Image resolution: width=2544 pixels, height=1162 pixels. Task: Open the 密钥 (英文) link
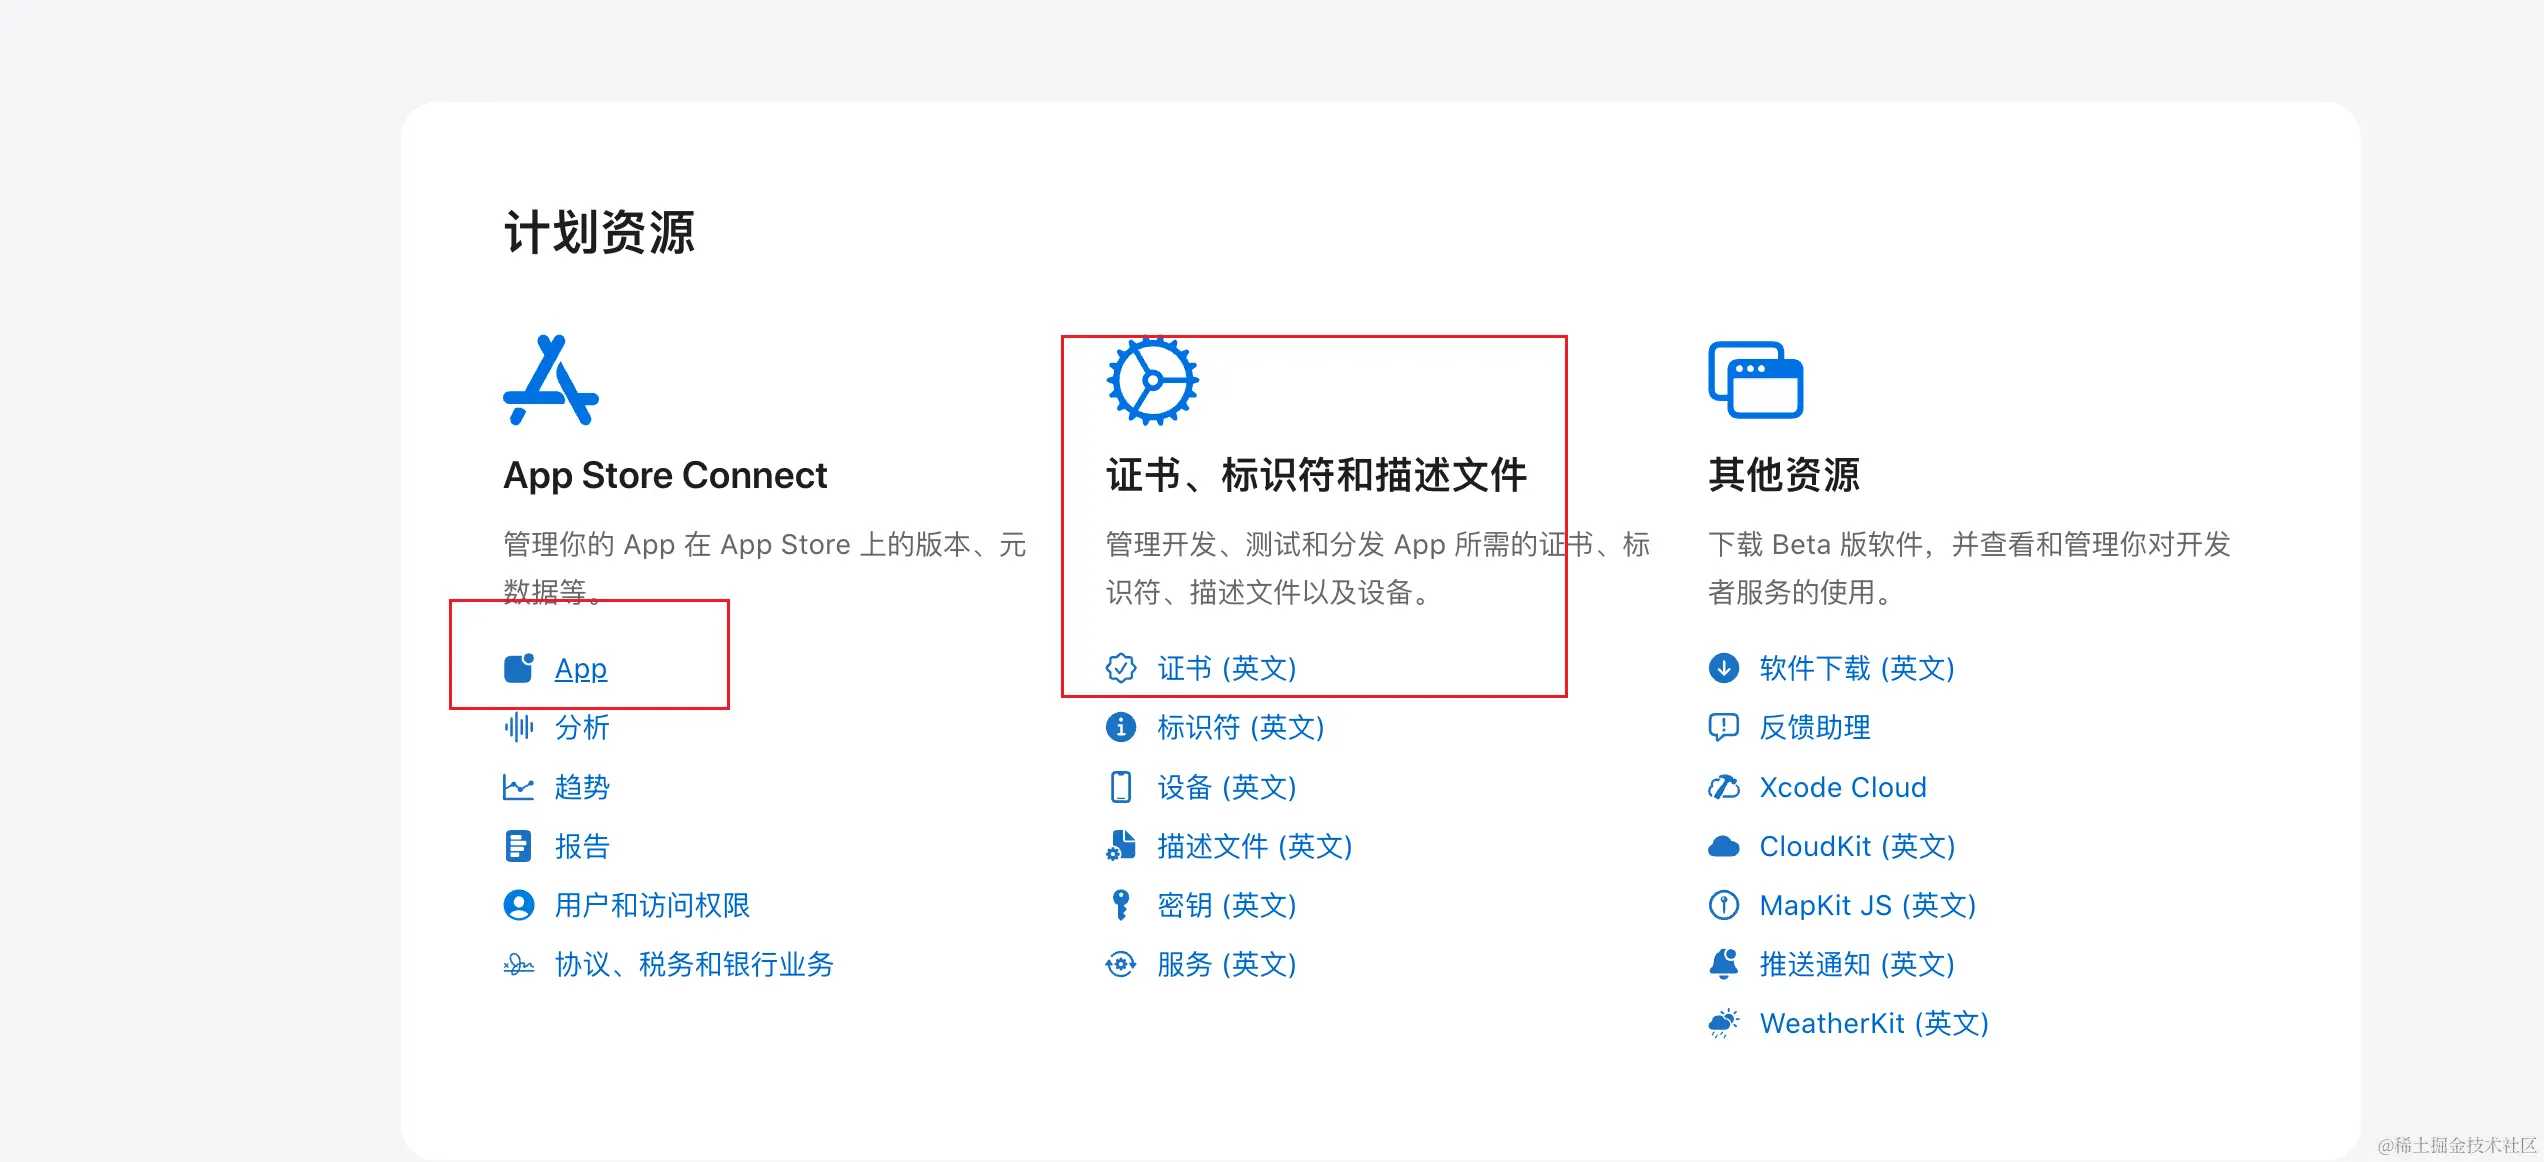tap(1227, 905)
